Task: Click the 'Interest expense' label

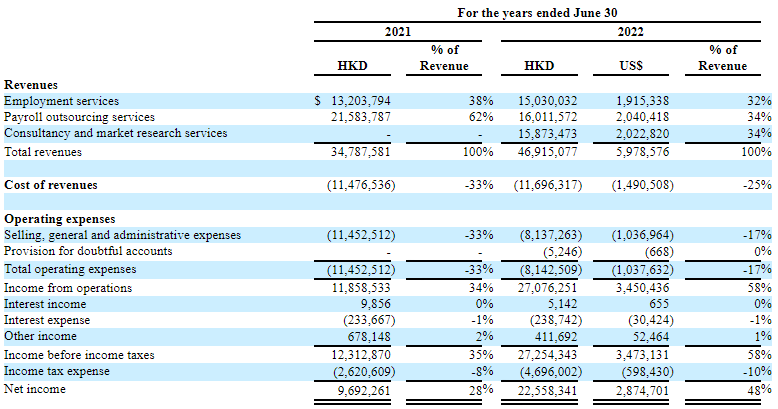Action: [x=47, y=320]
